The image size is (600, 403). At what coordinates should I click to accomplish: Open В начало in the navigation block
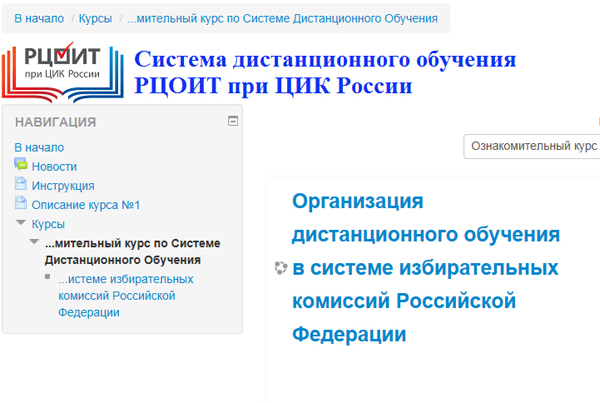39,147
